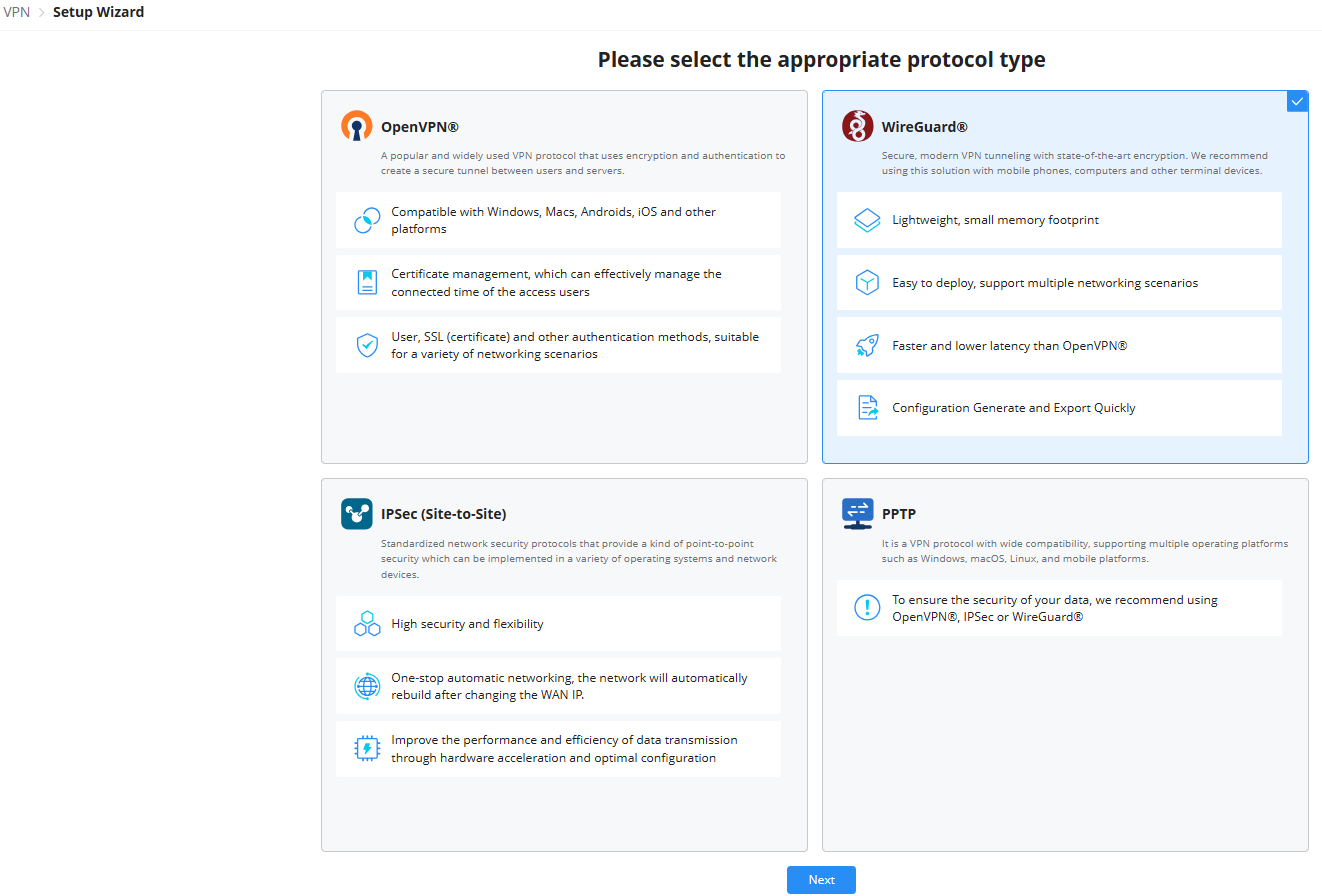Click the certificate management document icon
Image resolution: width=1322 pixels, height=896 pixels.
coord(367,282)
